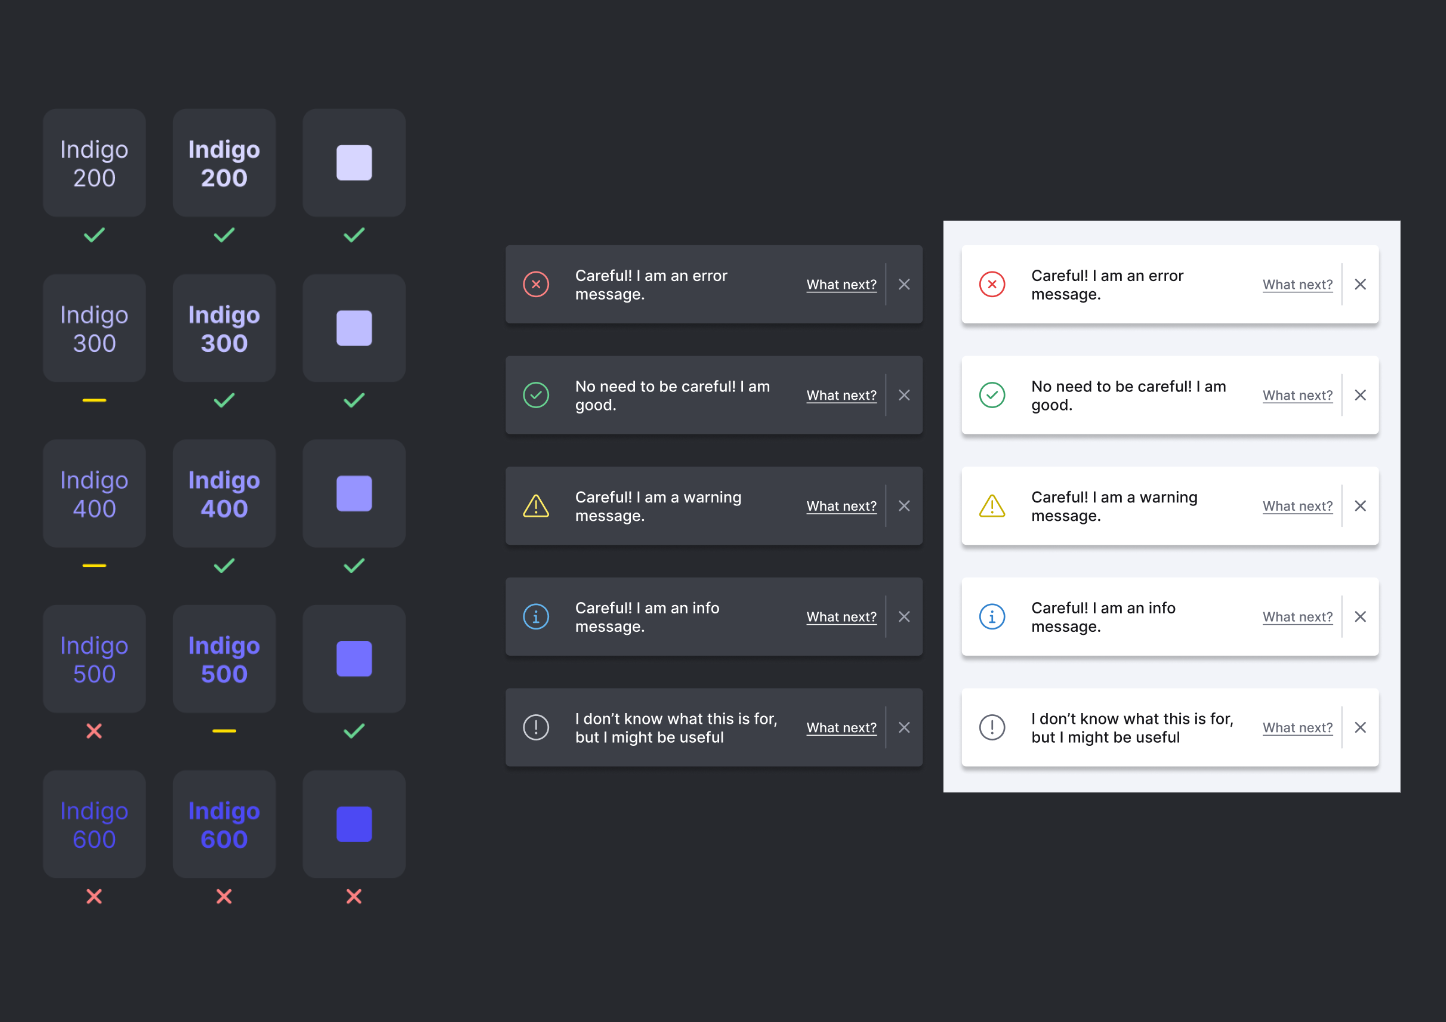
Task: Close the light success message
Action: pos(1360,395)
